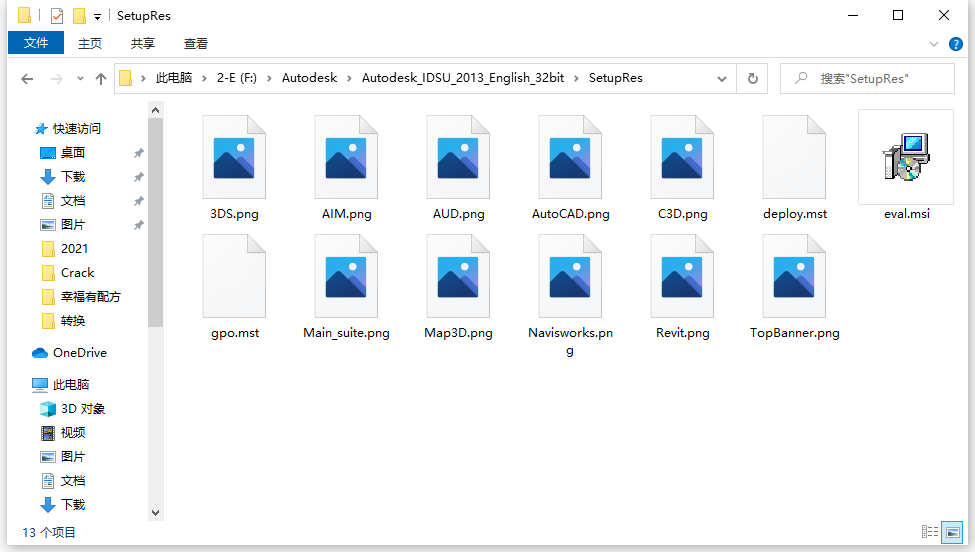Screen dimensions: 975x552
Task: Expand the ribbon with the chevron
Action: click(933, 44)
